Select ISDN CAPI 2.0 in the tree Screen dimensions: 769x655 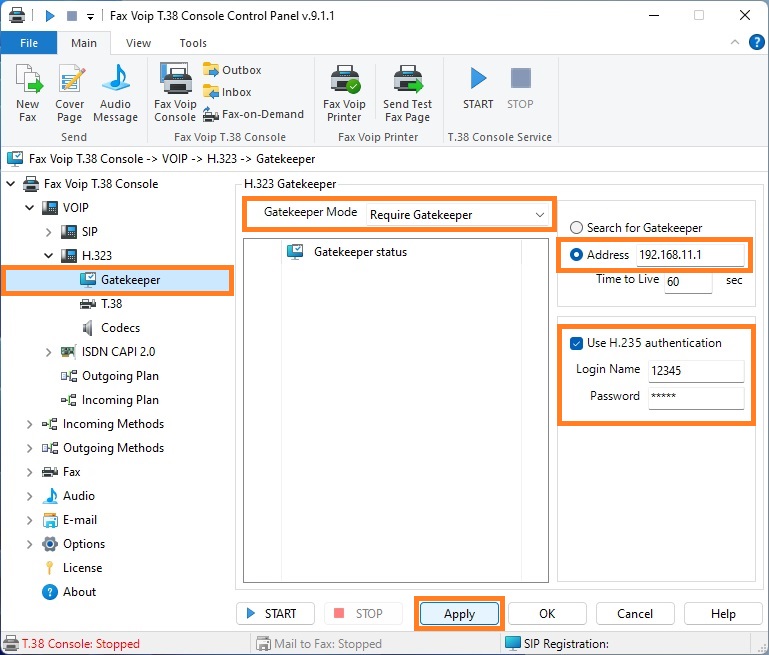[108, 352]
